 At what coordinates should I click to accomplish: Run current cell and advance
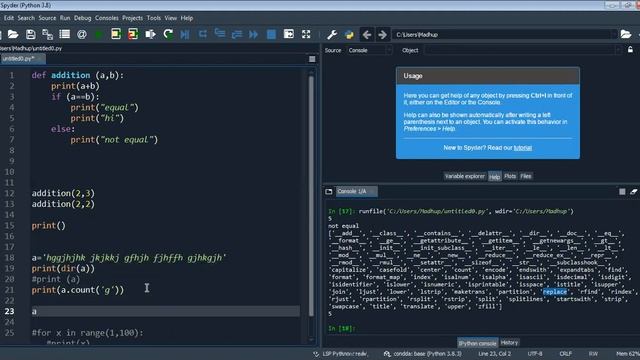[133, 34]
